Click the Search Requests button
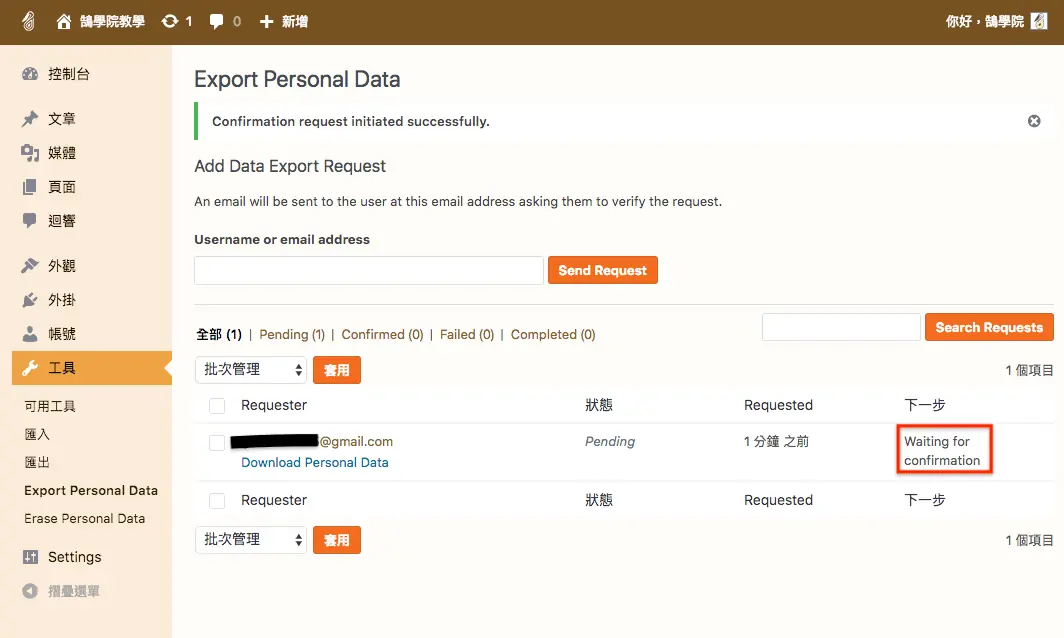This screenshot has height=638, width=1064. [989, 327]
